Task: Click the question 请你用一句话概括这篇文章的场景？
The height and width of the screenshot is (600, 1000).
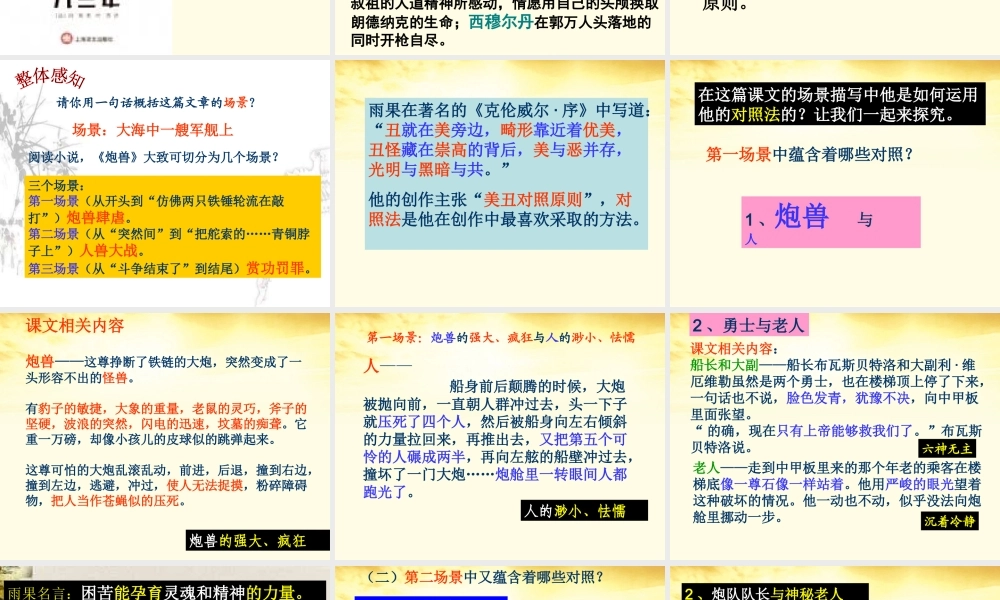Action: [x=156, y=103]
